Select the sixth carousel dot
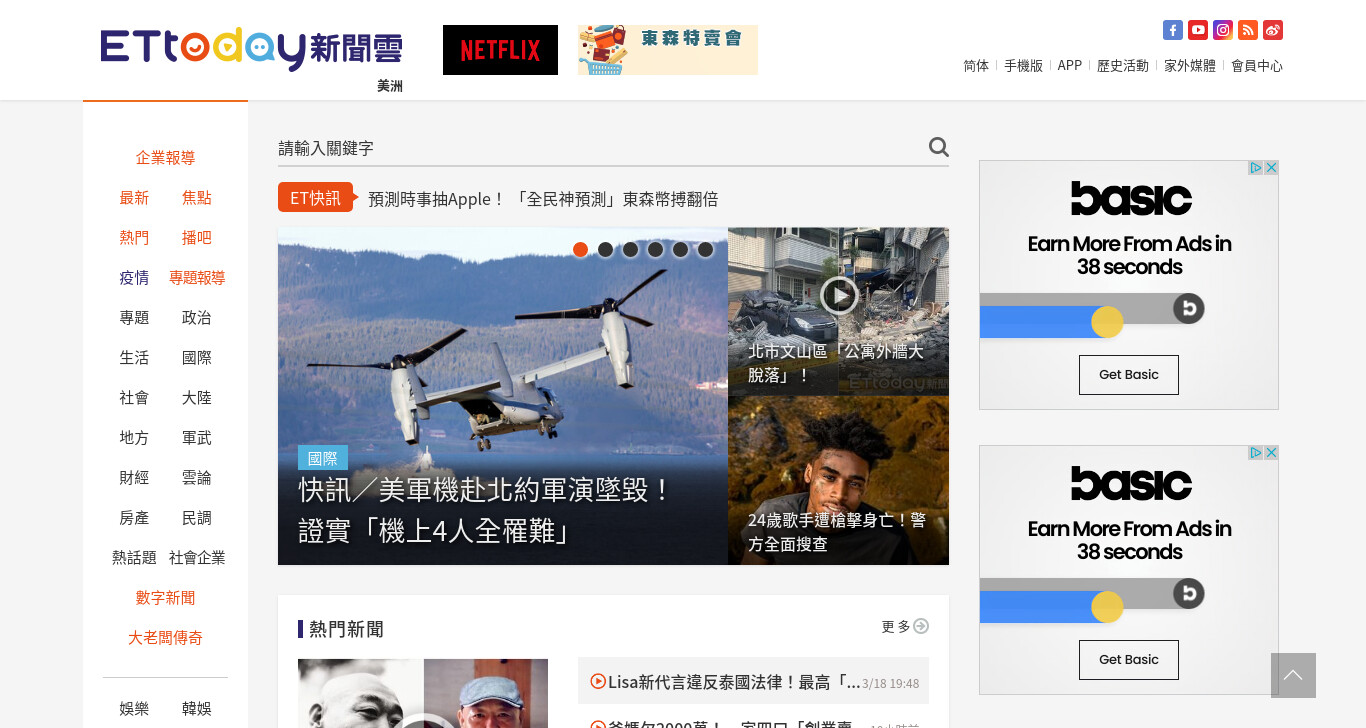1366x728 pixels. click(x=705, y=249)
